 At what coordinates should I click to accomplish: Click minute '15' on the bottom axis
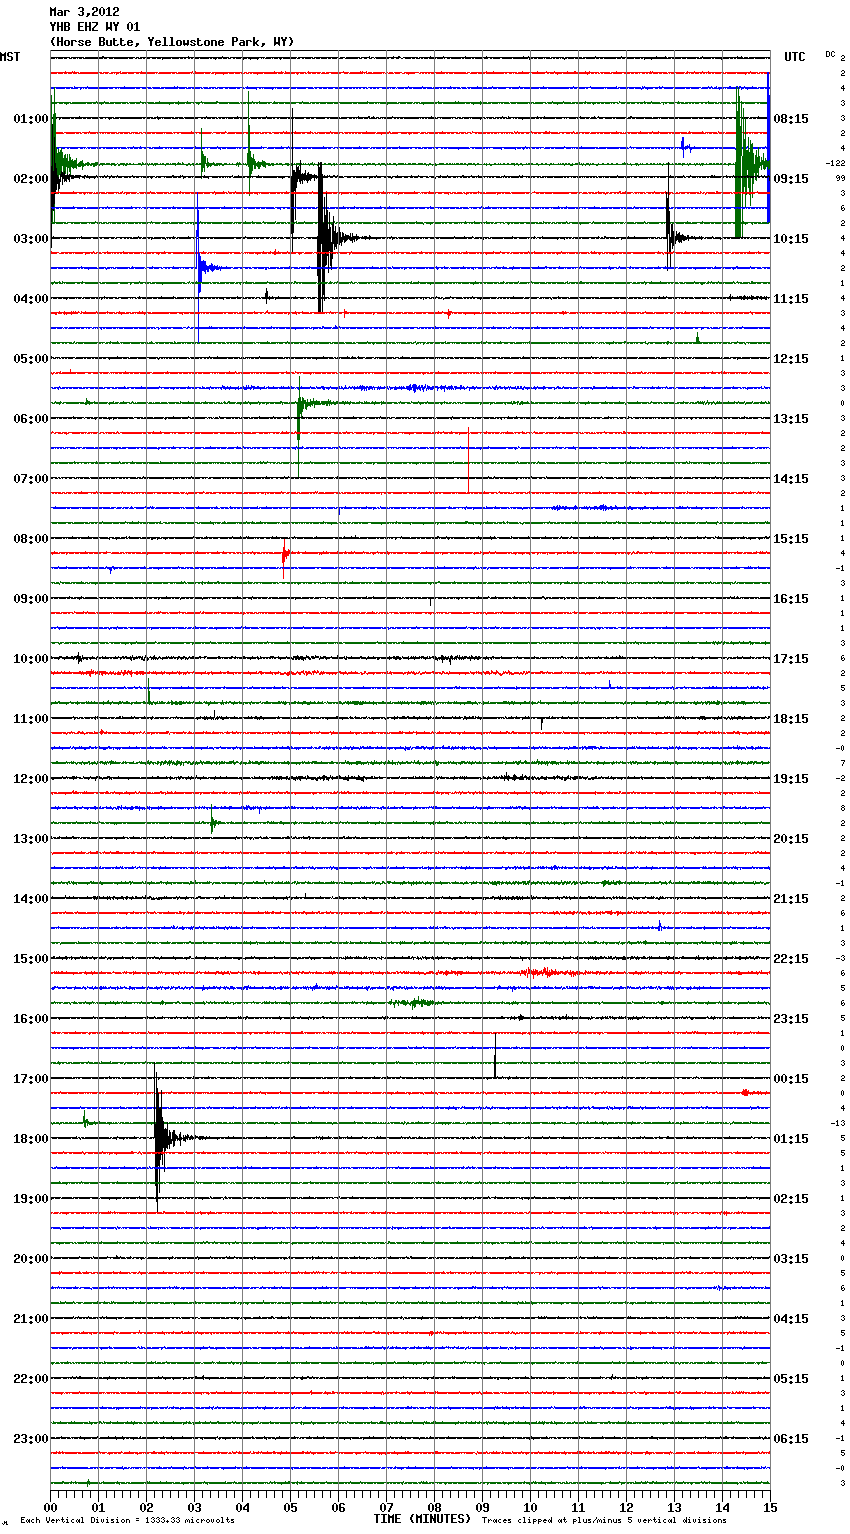tap(770, 1506)
